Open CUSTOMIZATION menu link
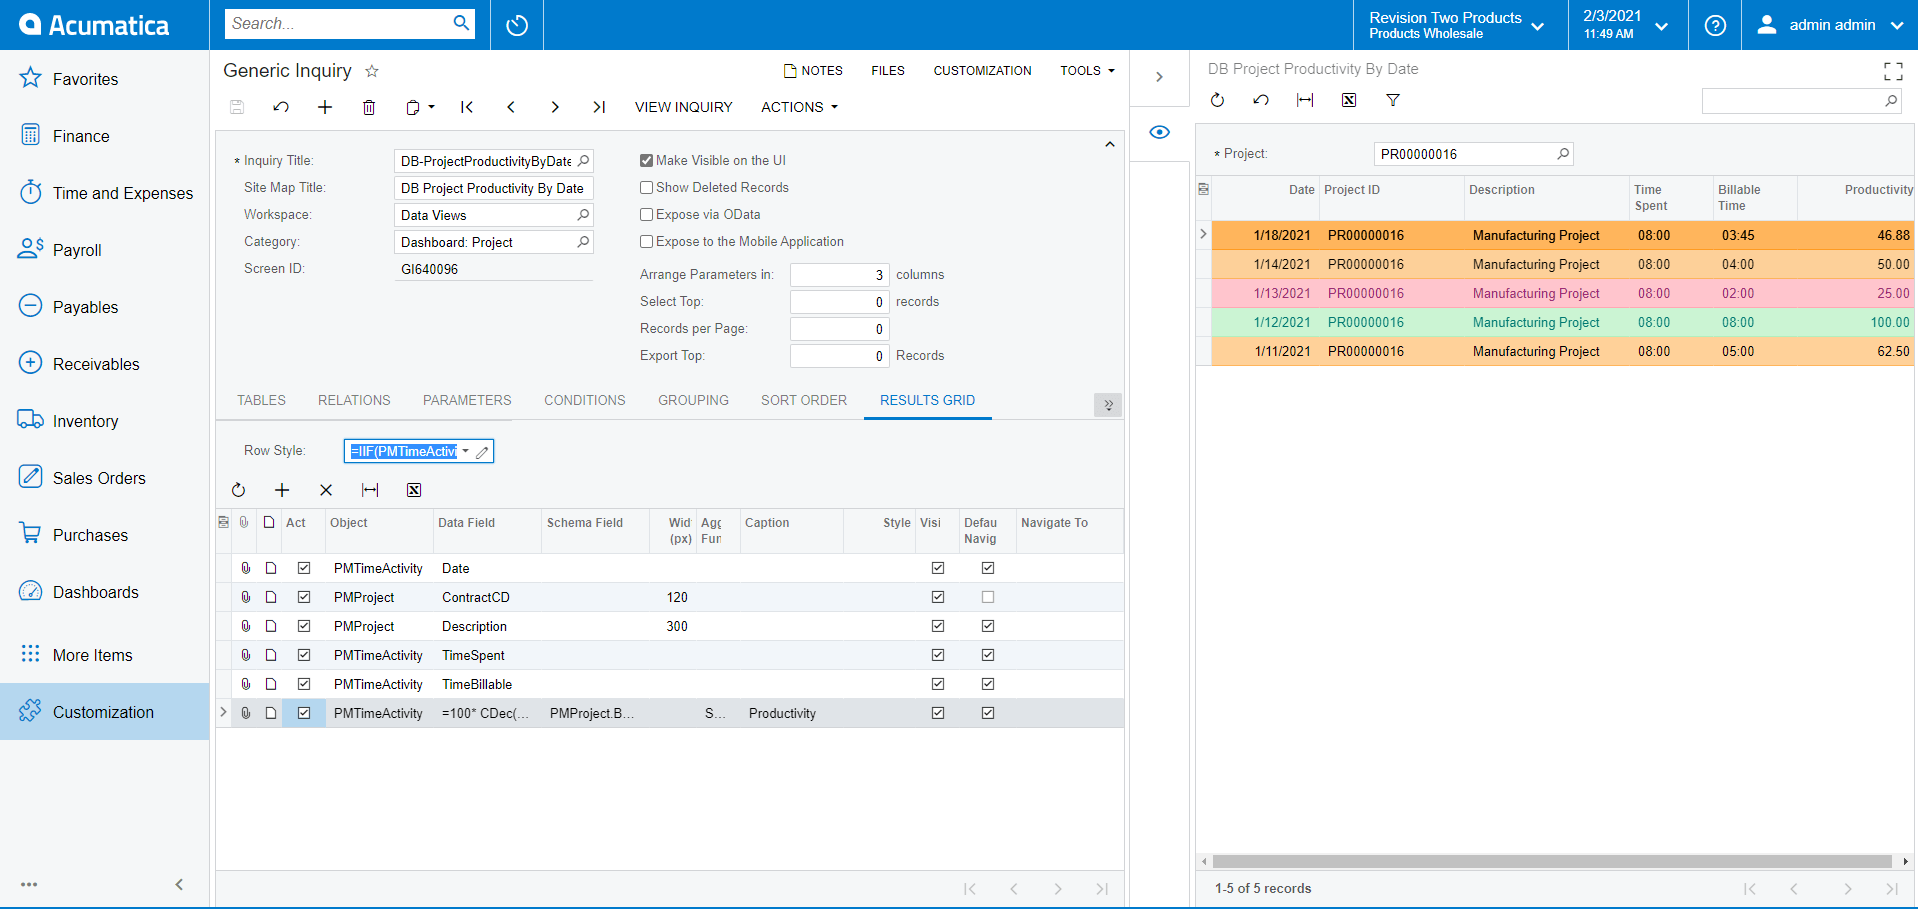 pyautogui.click(x=982, y=71)
